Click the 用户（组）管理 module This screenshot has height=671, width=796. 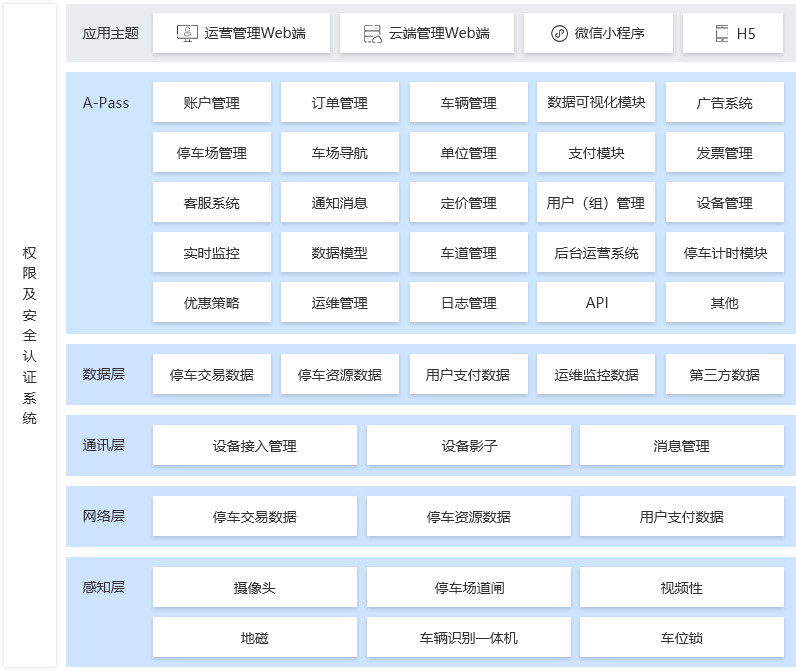click(x=596, y=203)
